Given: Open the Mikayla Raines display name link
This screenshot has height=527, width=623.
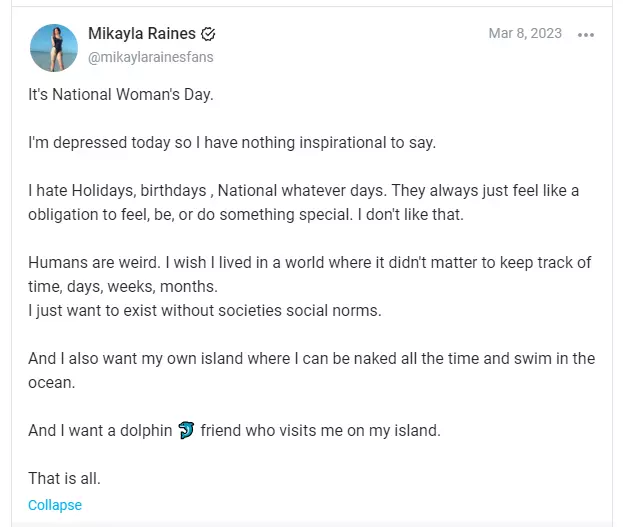Looking at the screenshot, I should click(x=142, y=34).
